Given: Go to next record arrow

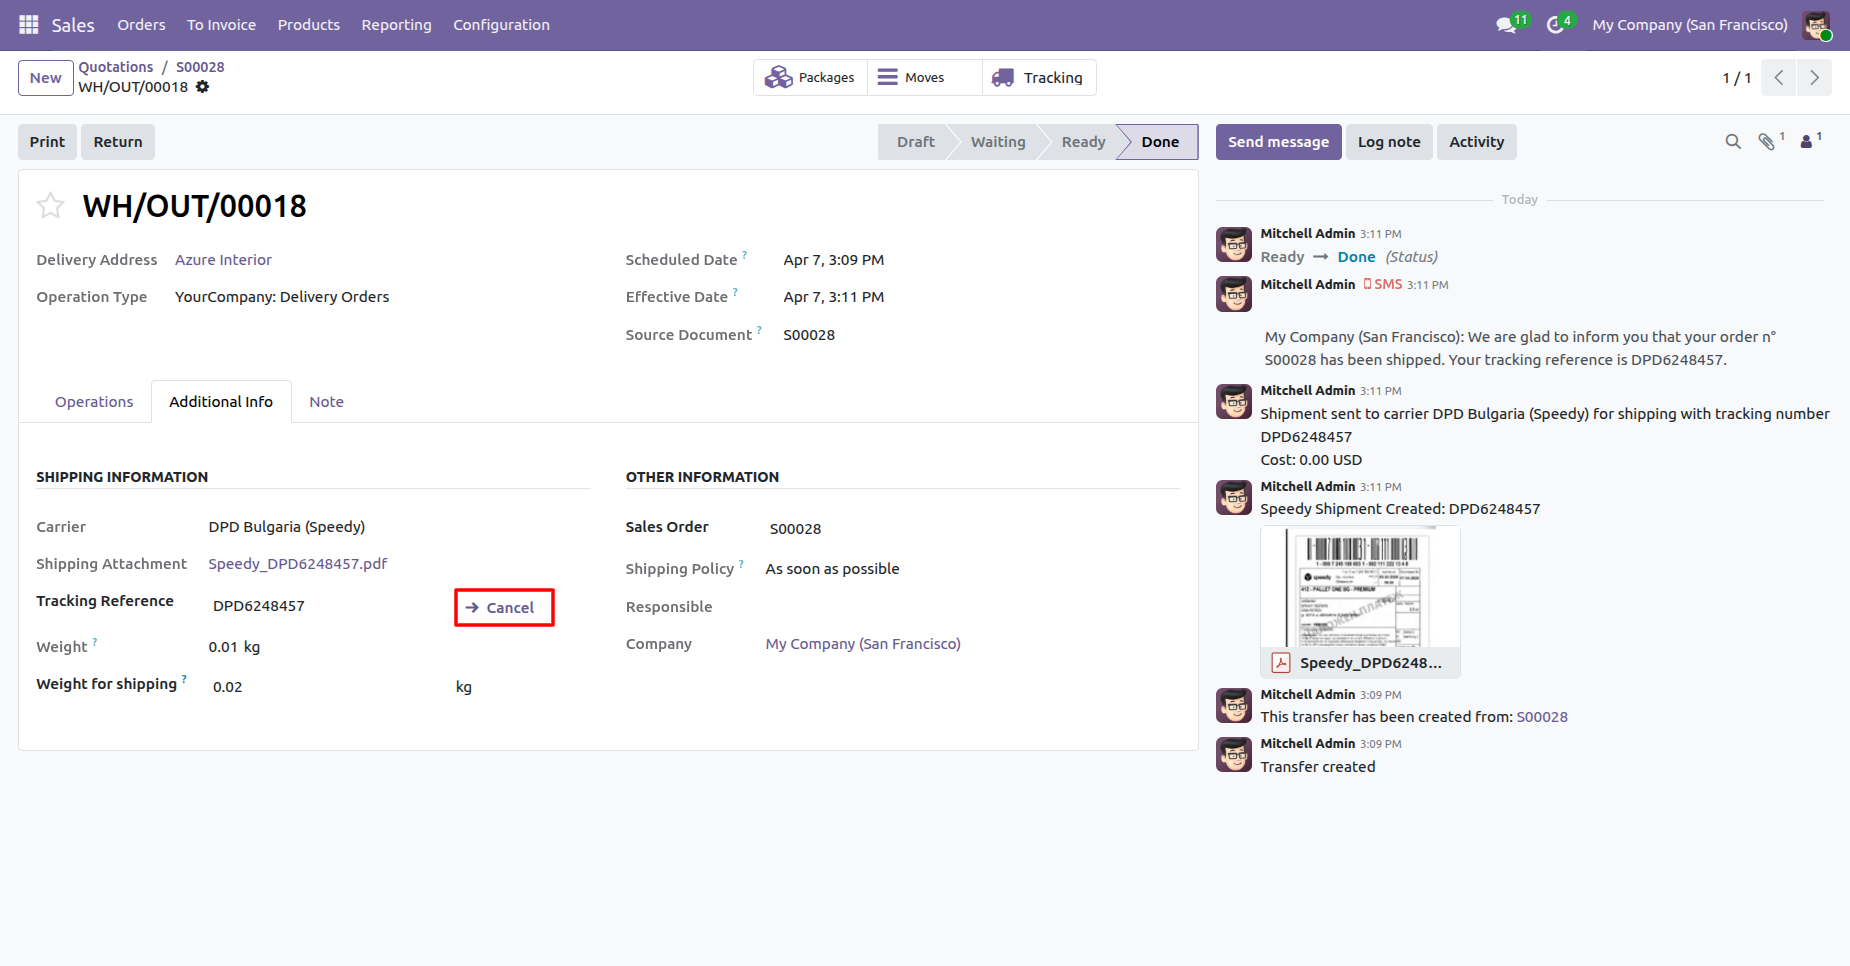Looking at the screenshot, I should pos(1814,78).
